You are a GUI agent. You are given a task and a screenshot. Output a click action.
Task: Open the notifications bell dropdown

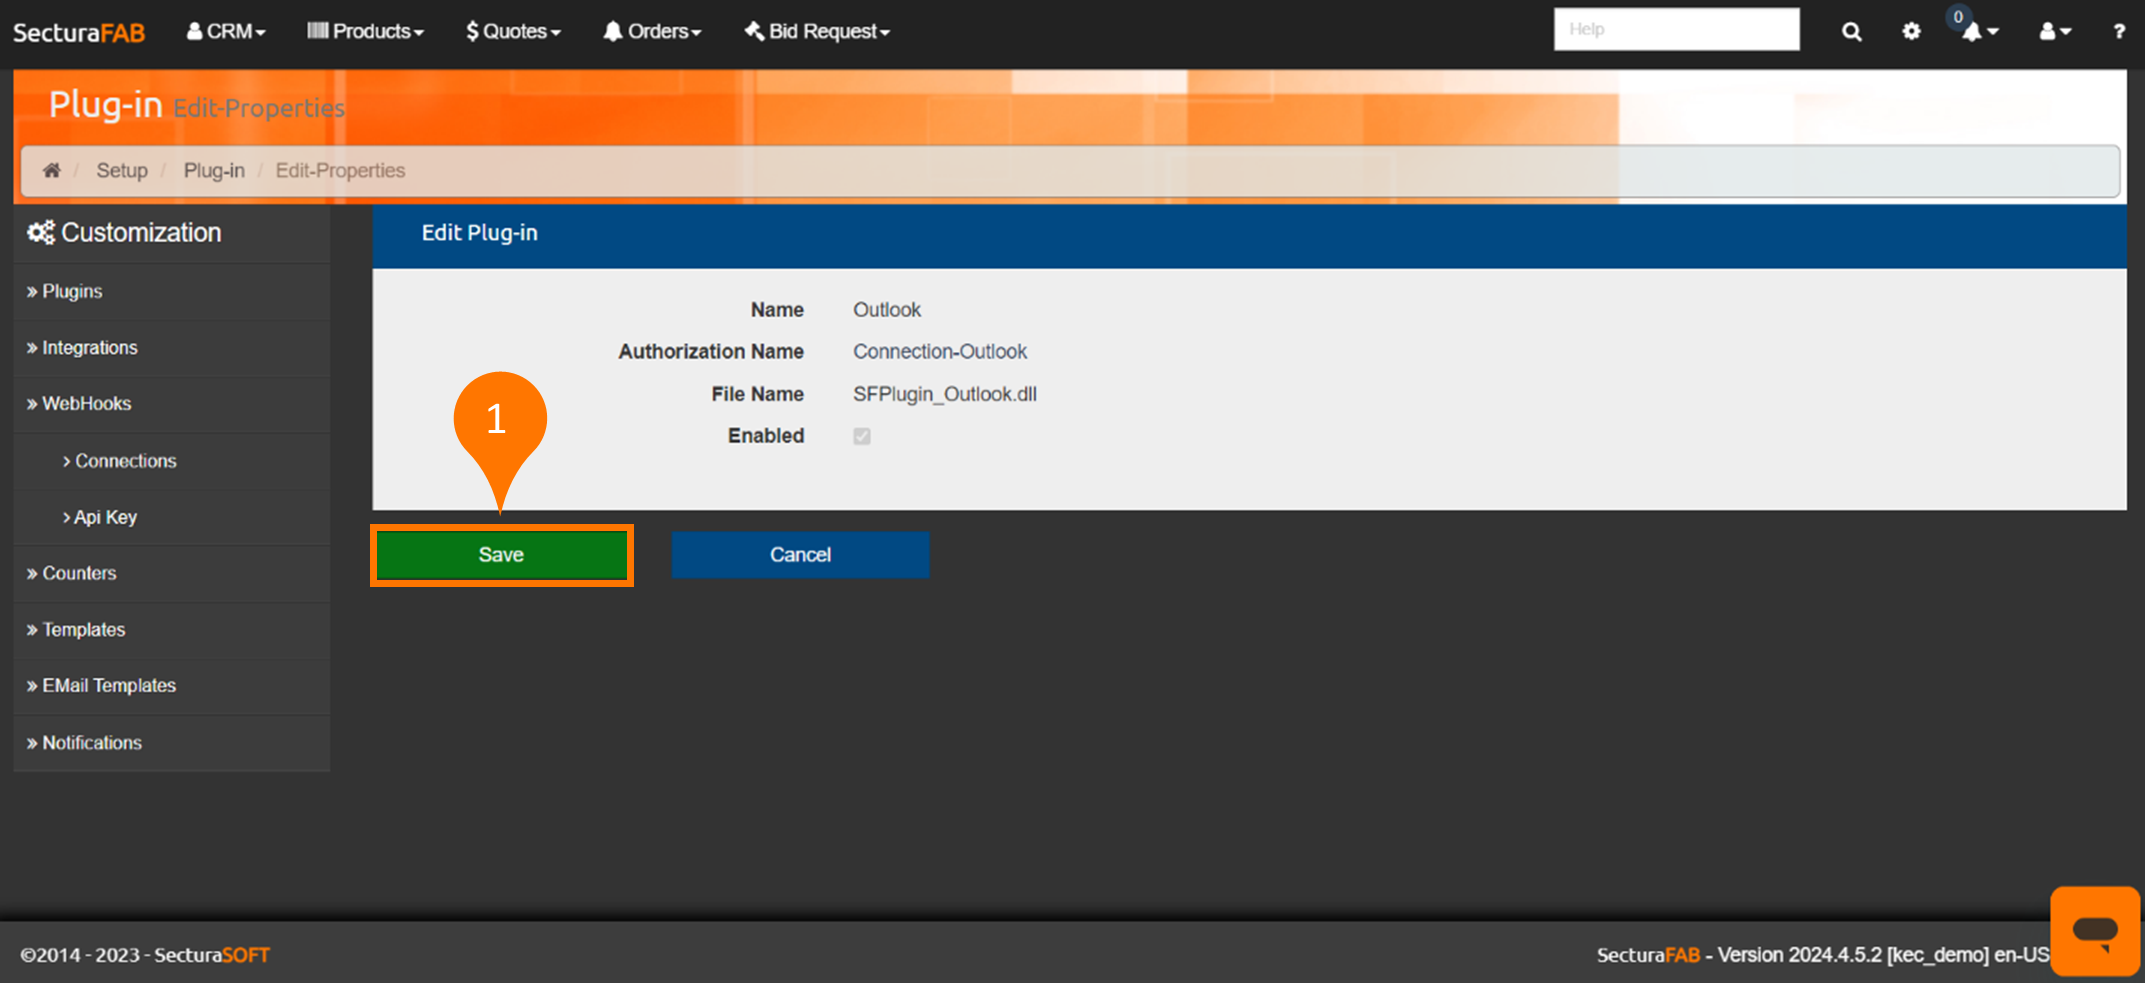click(x=1979, y=31)
